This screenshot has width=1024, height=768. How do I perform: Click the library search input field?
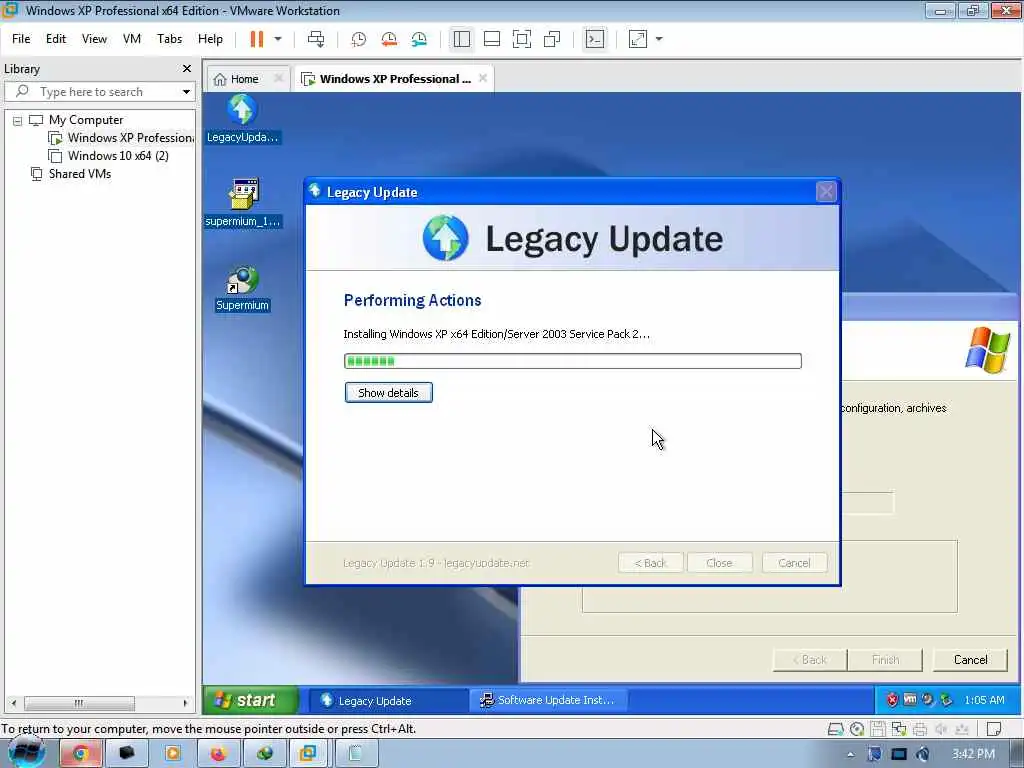click(x=98, y=91)
